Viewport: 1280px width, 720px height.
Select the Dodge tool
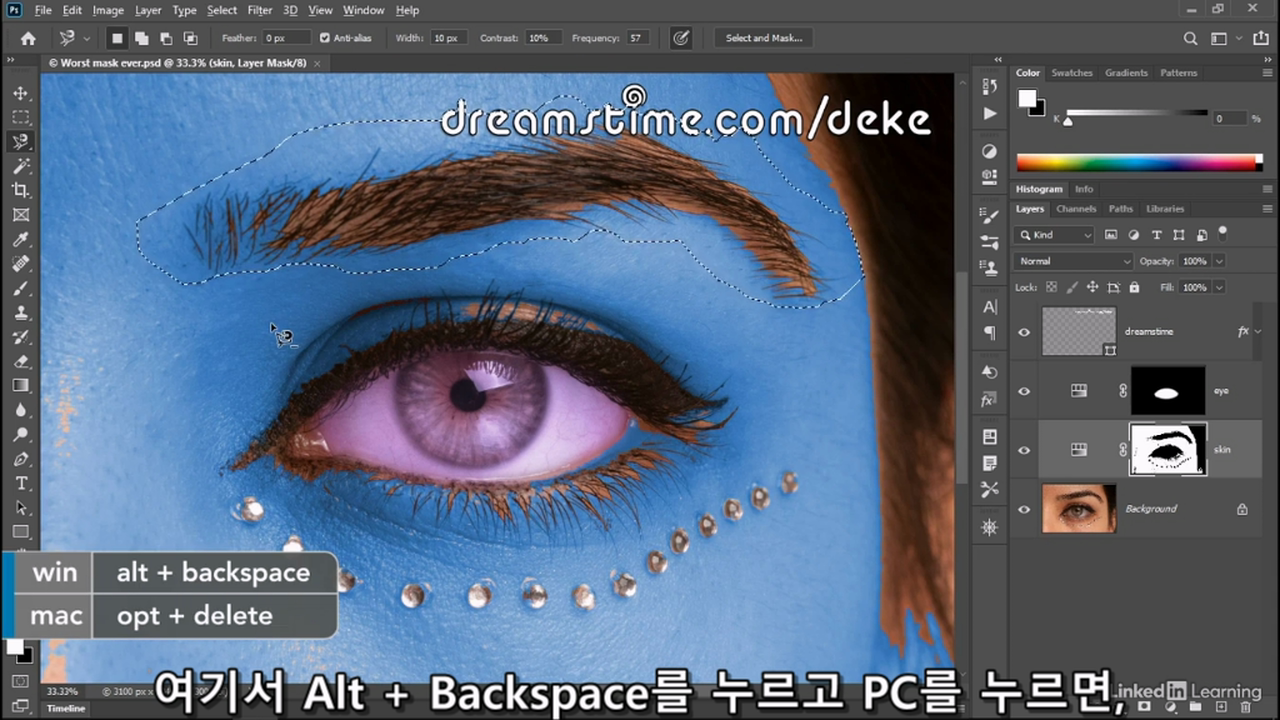pos(21,434)
